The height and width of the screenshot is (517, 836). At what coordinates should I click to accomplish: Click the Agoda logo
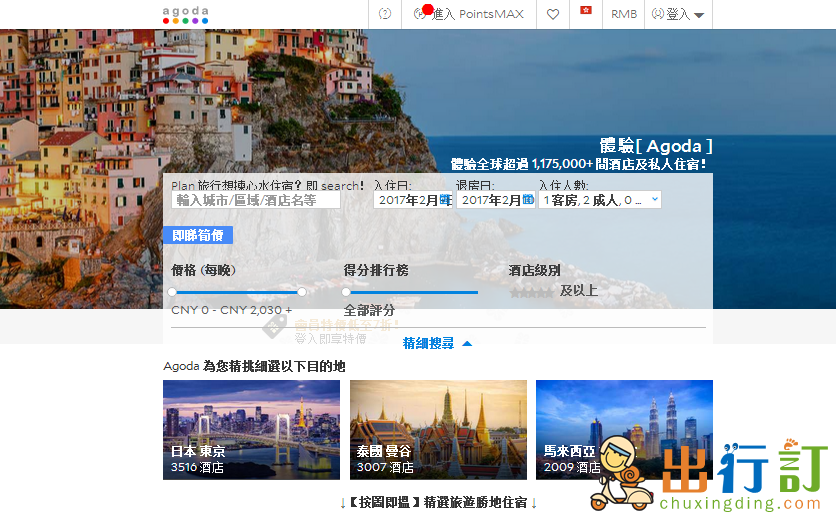tap(186, 15)
